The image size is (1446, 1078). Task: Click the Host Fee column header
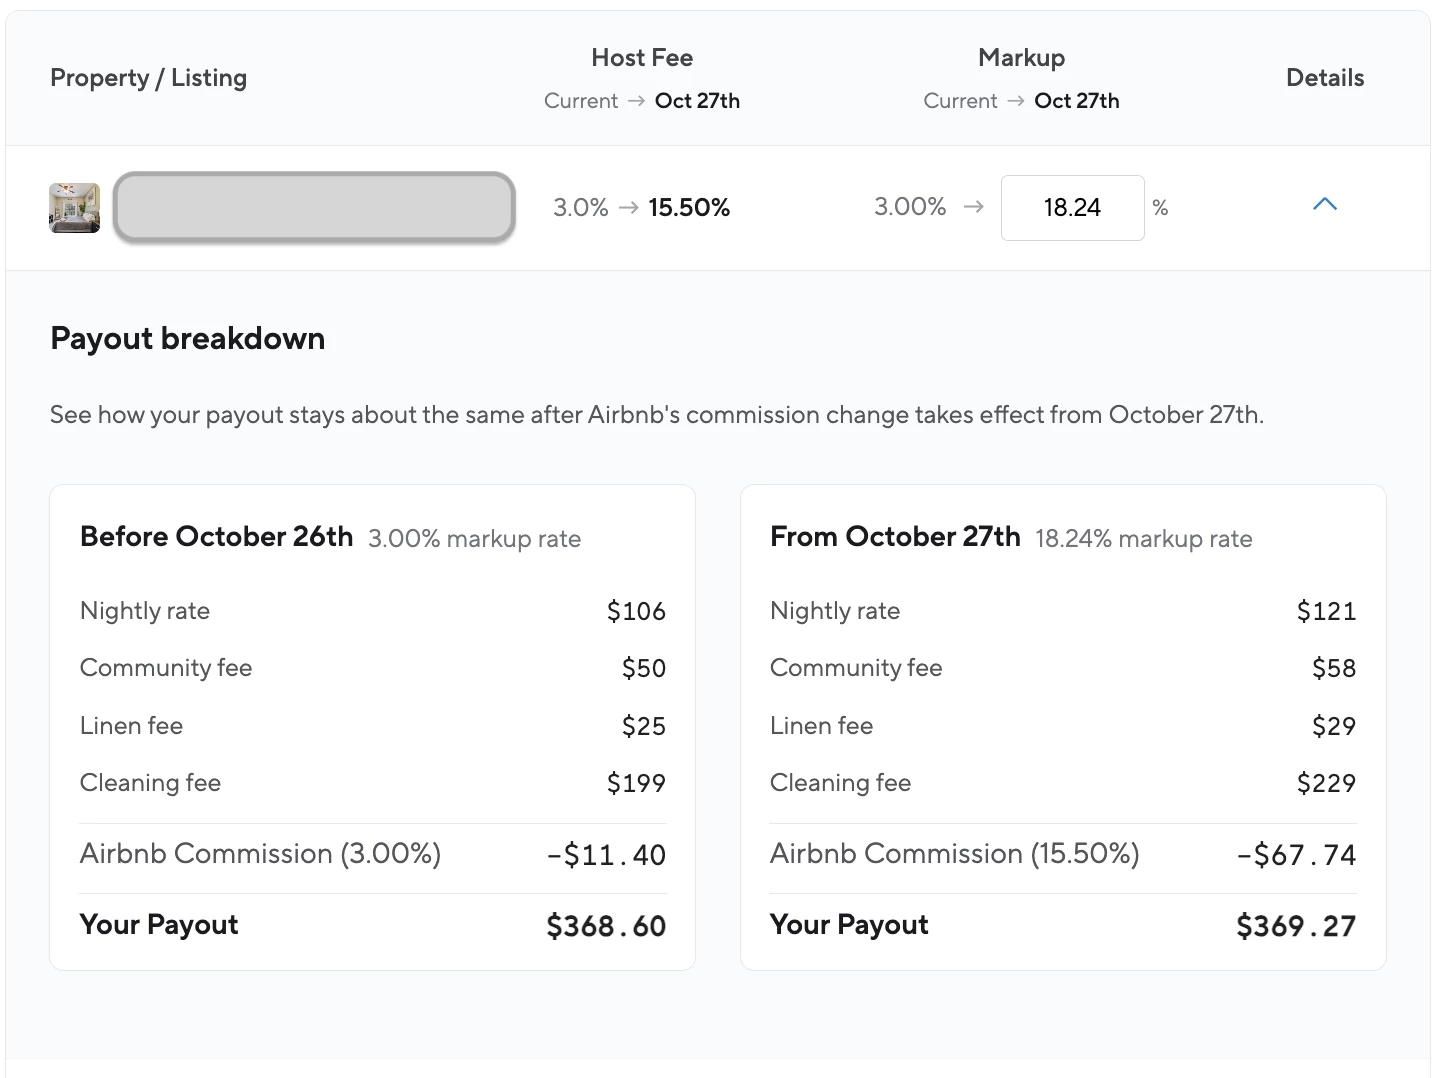[642, 58]
